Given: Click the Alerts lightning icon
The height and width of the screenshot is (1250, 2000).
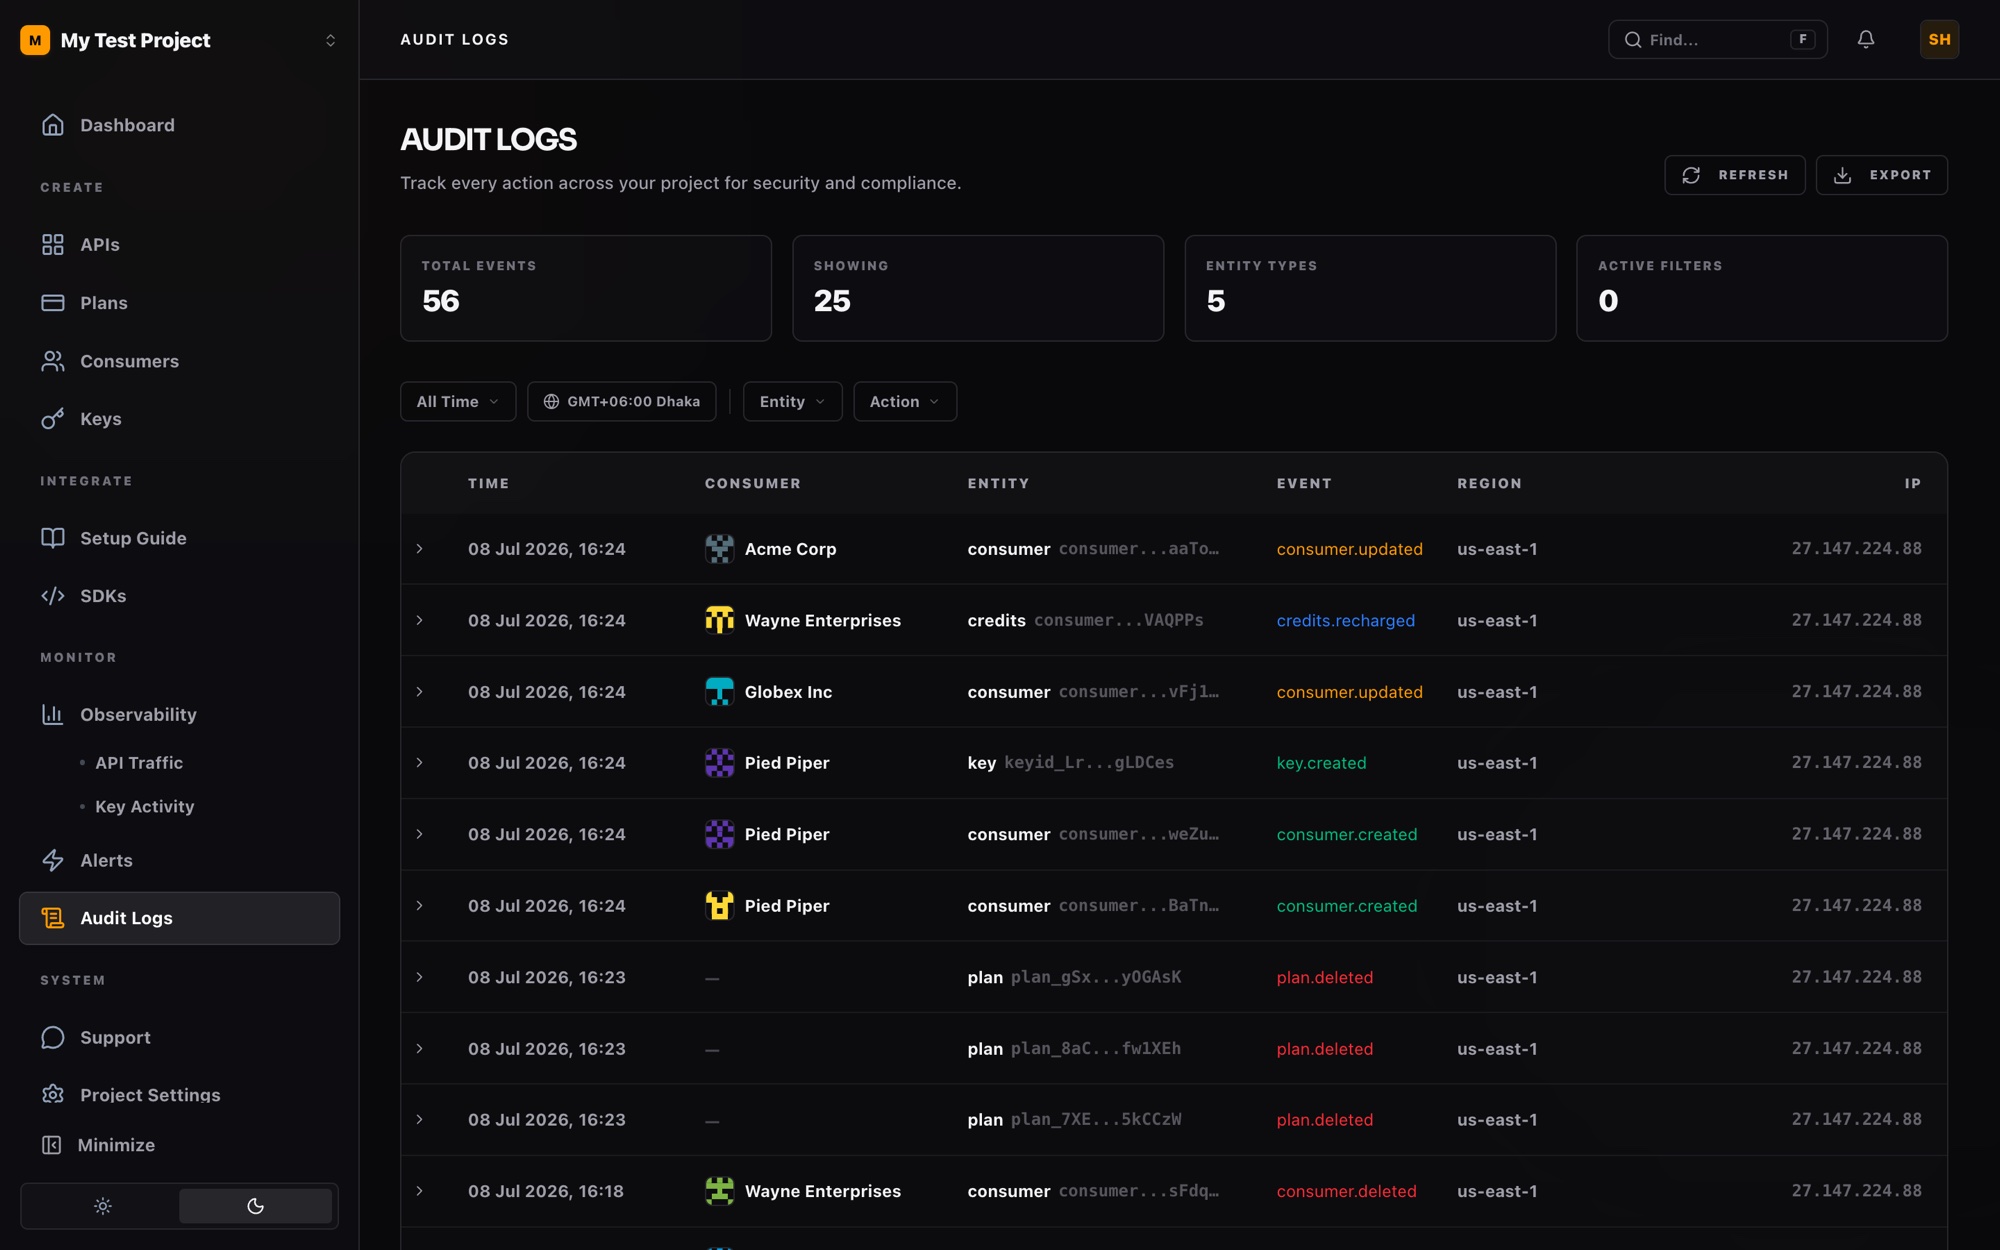Looking at the screenshot, I should click(53, 860).
